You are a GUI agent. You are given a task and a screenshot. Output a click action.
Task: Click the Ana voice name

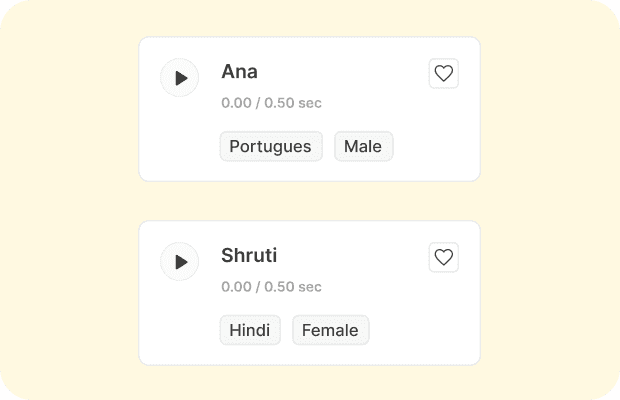[239, 72]
